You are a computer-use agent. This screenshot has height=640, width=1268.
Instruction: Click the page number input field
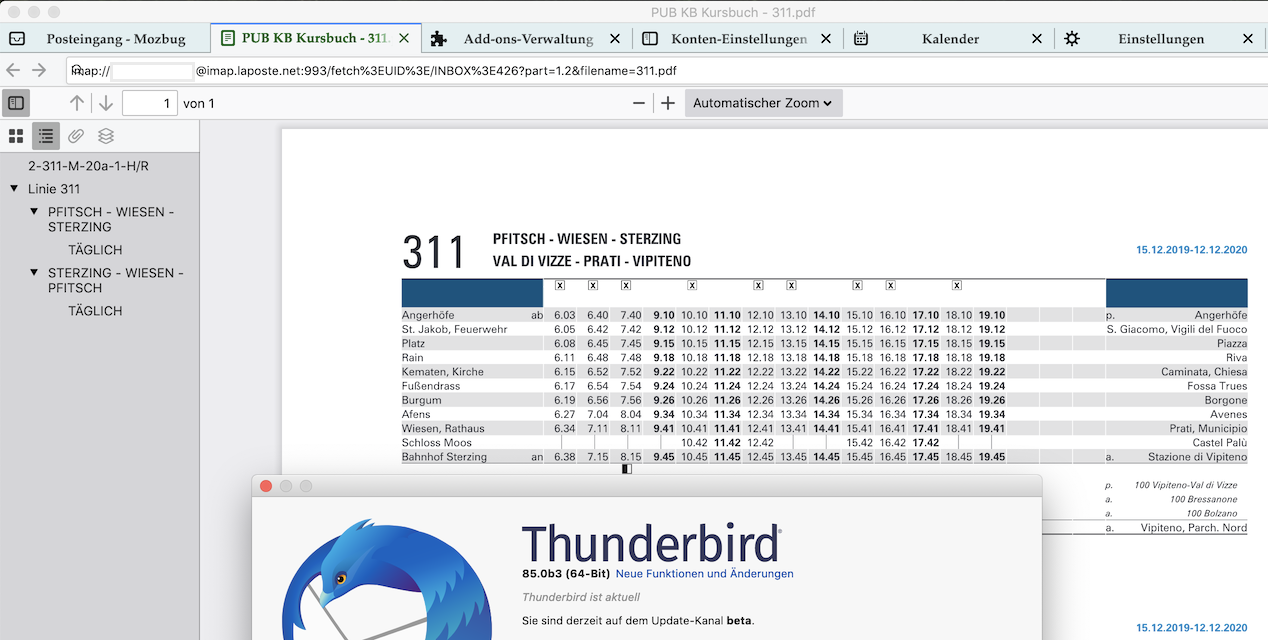(150, 103)
